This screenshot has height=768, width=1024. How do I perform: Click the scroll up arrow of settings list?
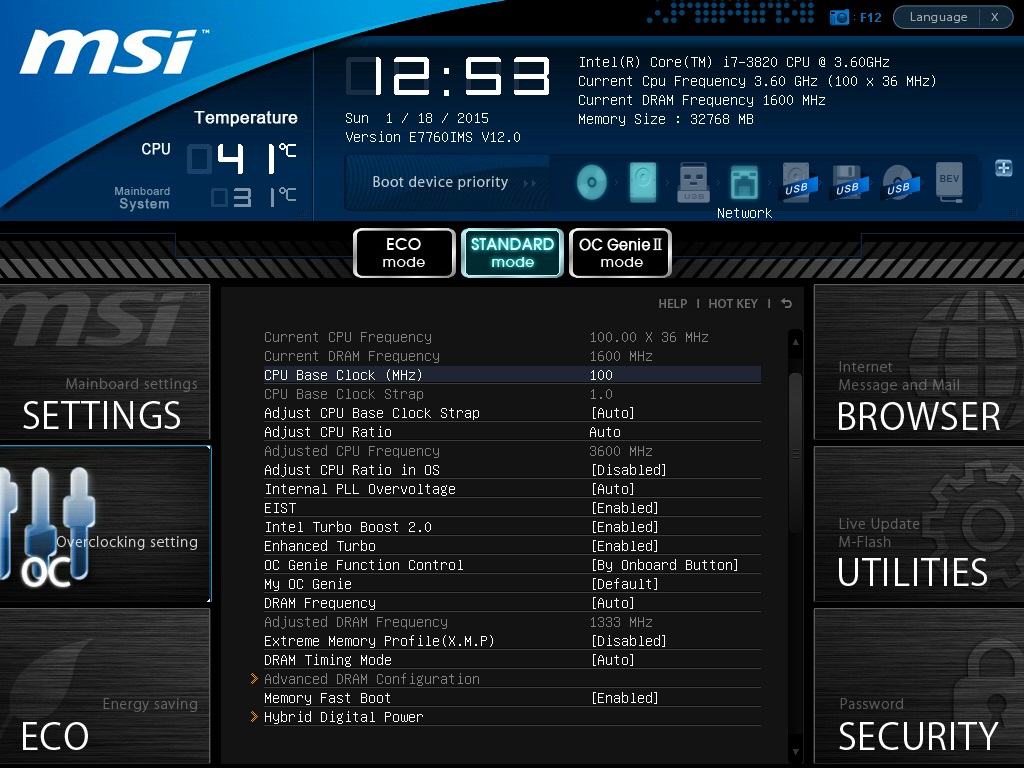[x=795, y=342]
